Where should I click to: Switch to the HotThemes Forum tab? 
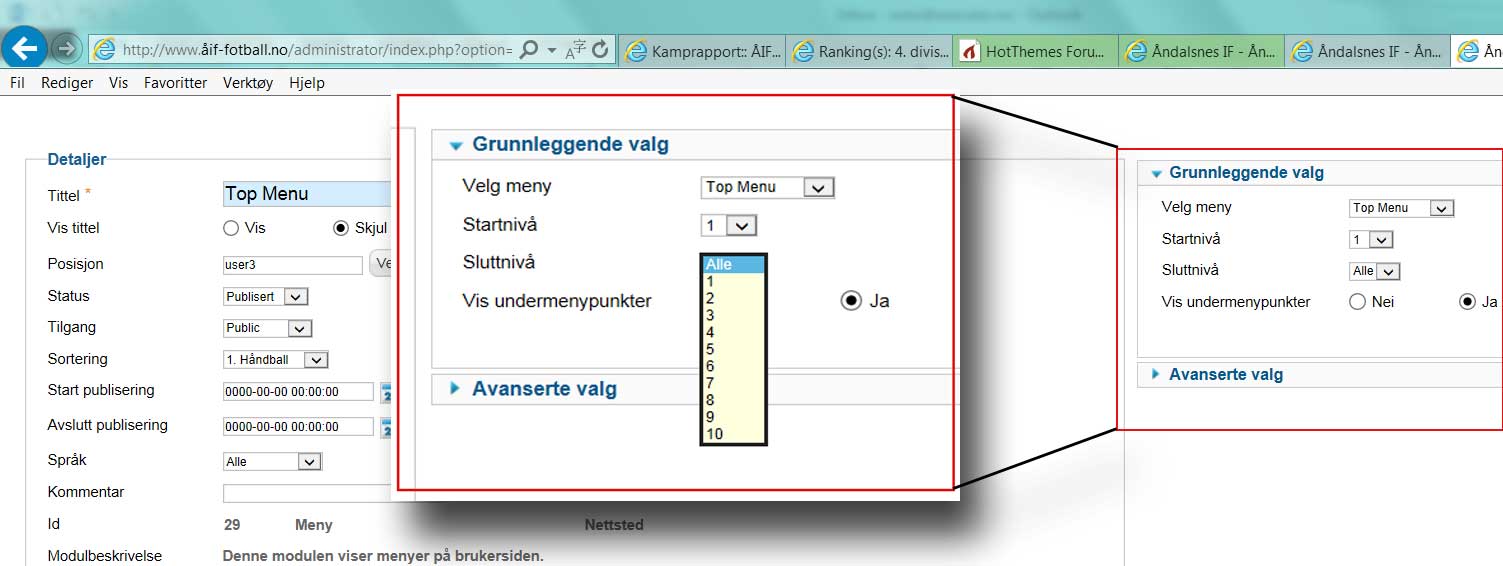pyautogui.click(x=1037, y=50)
